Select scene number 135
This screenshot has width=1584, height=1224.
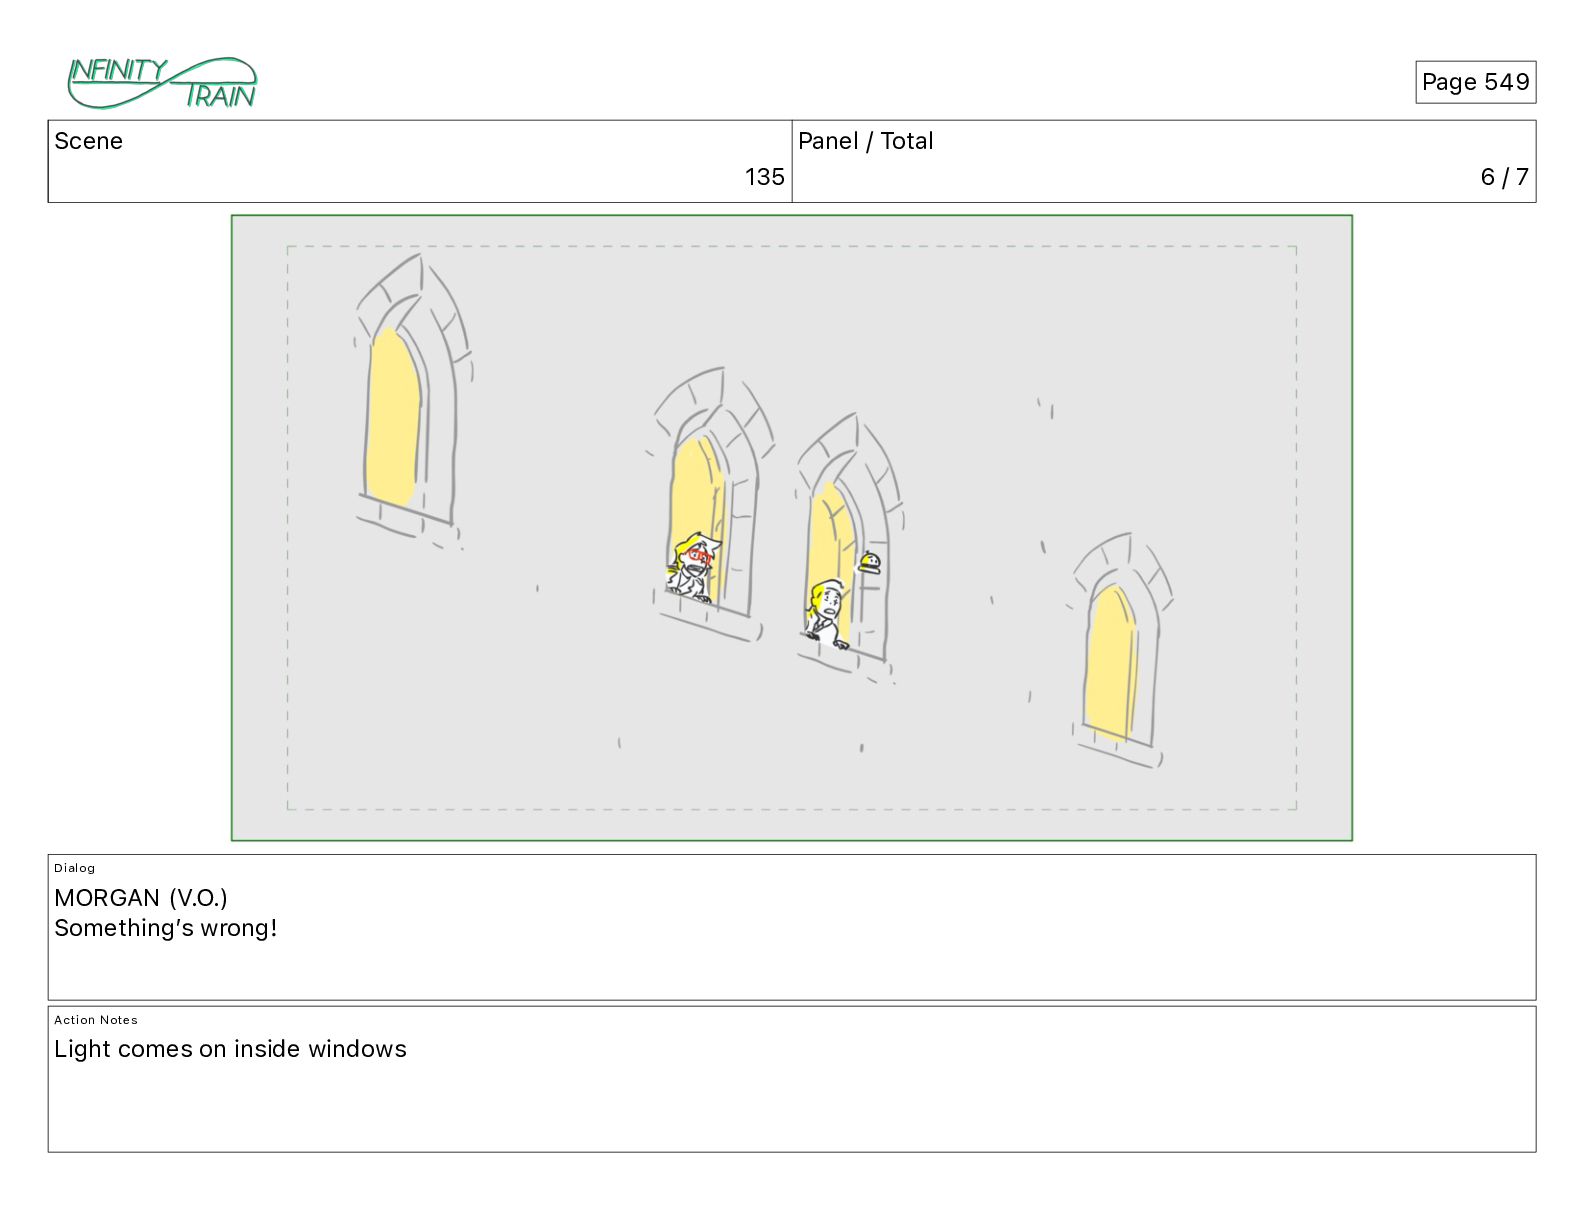(764, 177)
